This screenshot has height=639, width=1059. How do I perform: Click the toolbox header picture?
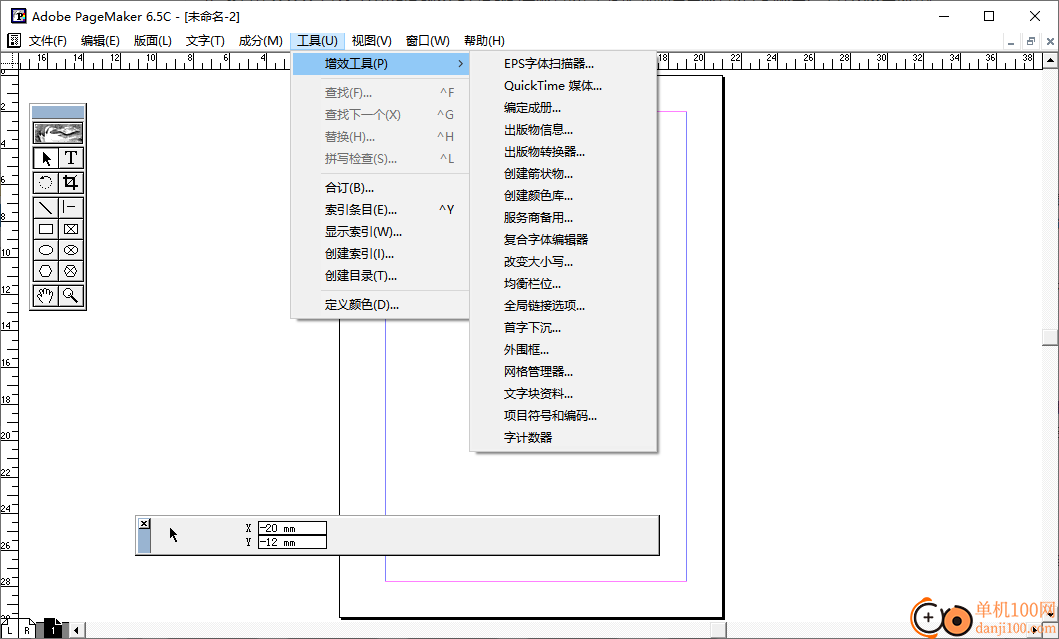(x=58, y=132)
